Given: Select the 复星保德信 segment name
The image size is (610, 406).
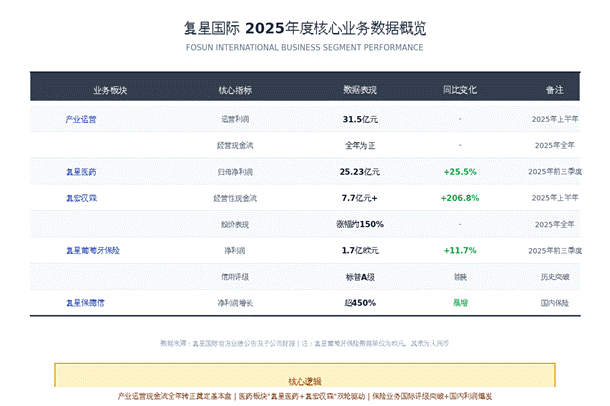Looking at the screenshot, I should [85, 303].
